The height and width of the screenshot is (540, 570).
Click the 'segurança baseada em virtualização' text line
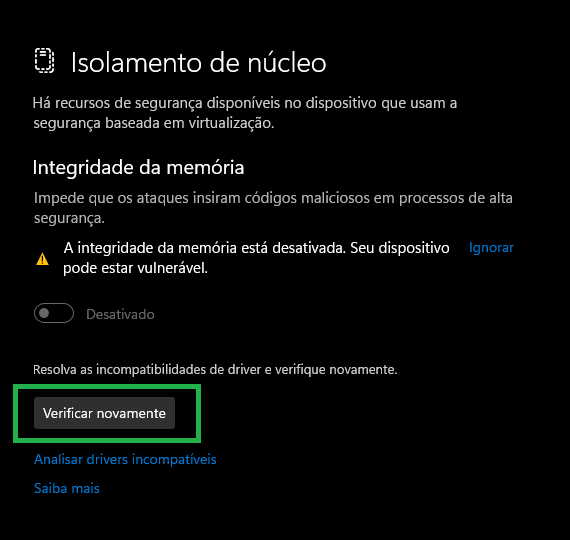pos(154,123)
